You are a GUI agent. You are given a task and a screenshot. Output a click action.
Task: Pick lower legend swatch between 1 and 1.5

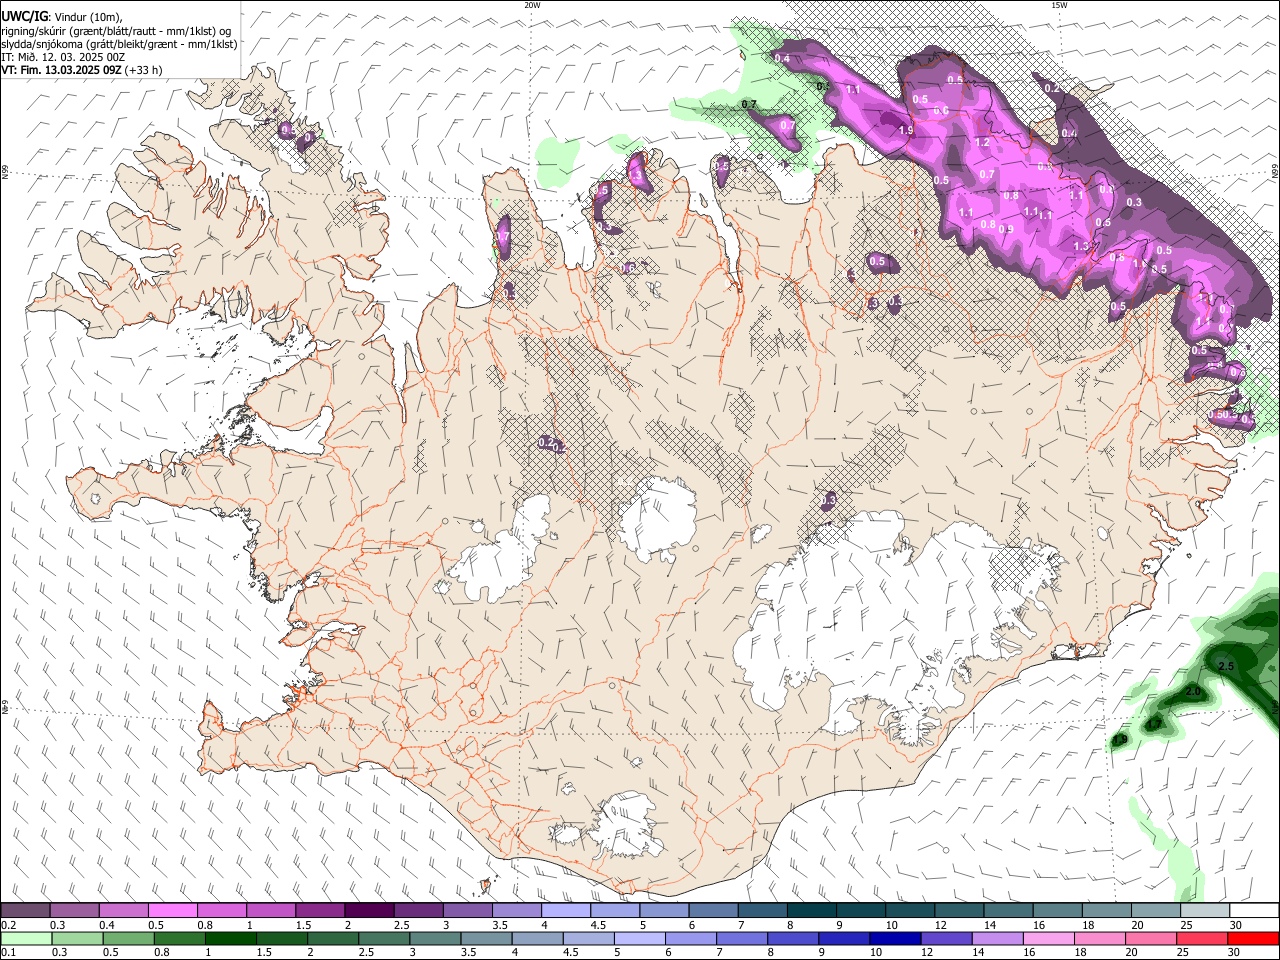(230, 939)
